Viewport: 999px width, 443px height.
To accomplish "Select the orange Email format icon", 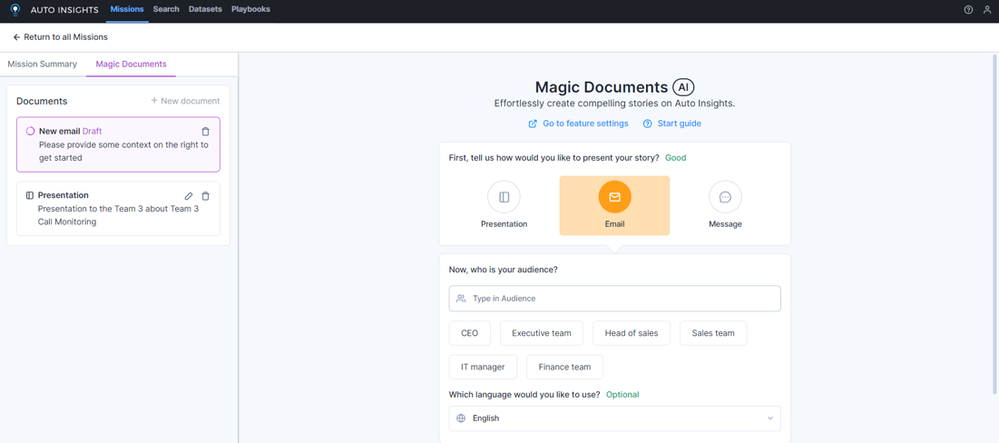I will 614,197.
